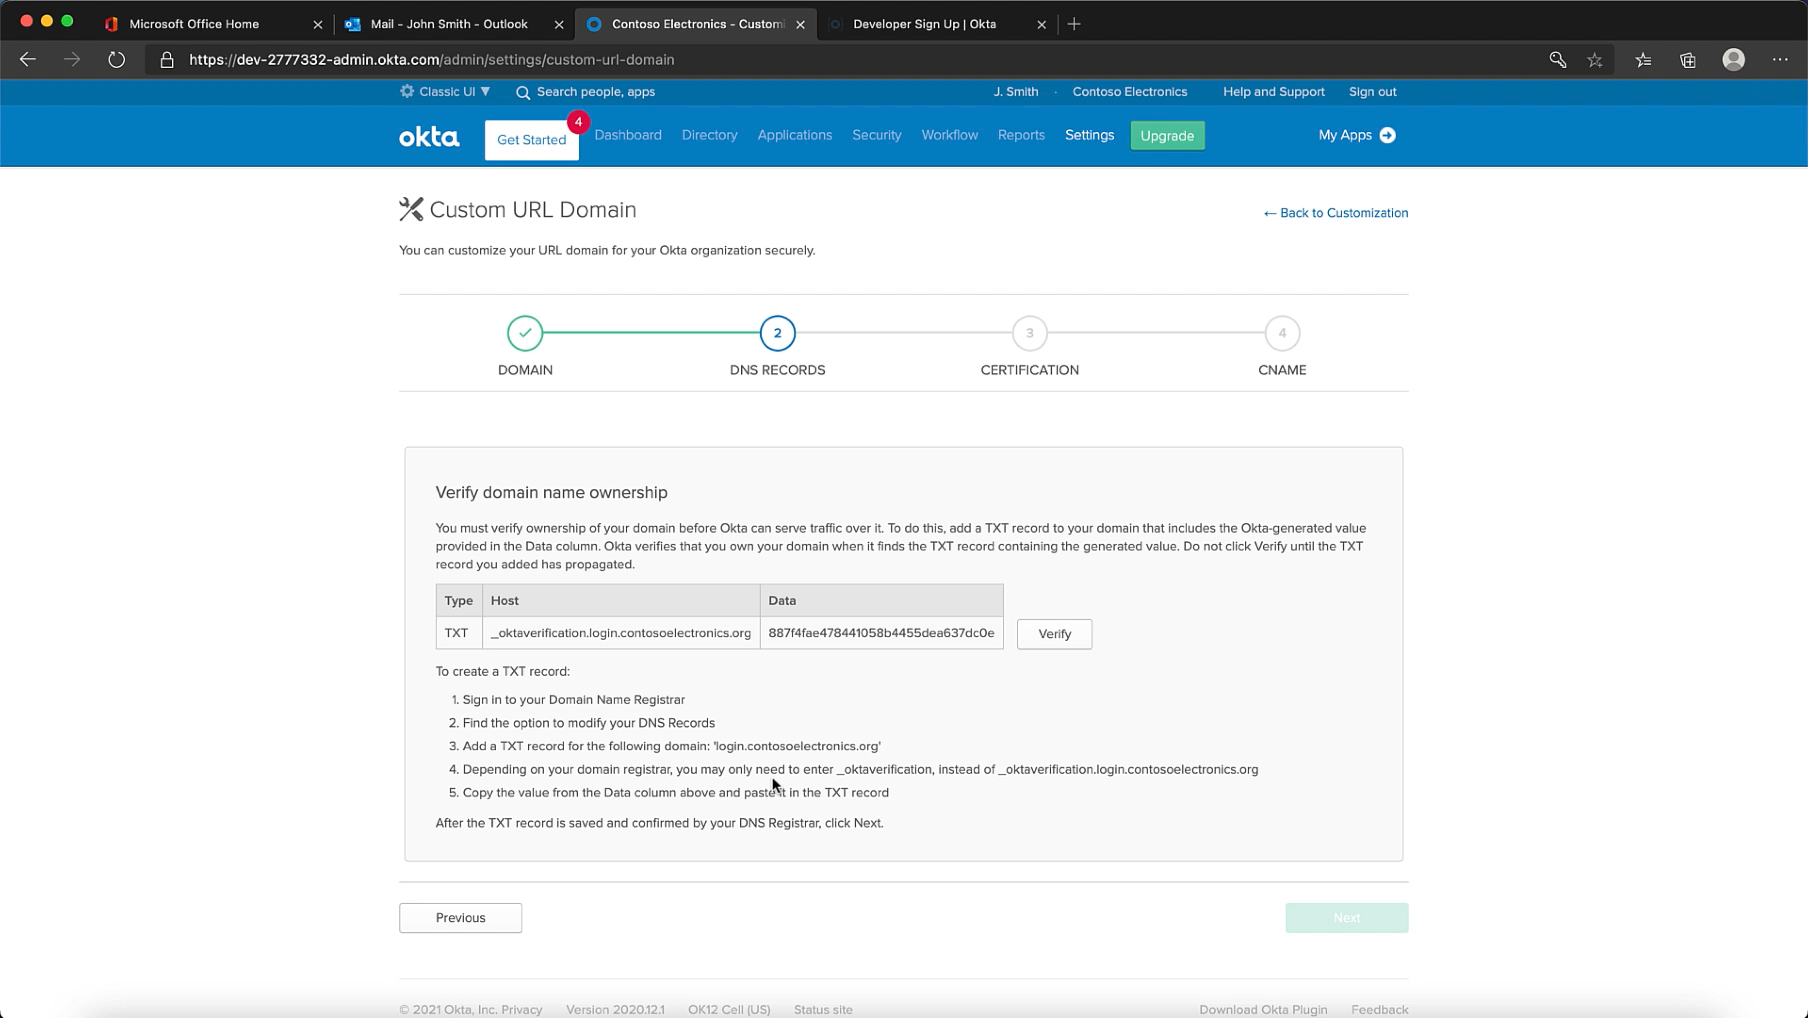The image size is (1808, 1018).
Task: Open the Get Started tab
Action: click(x=531, y=140)
